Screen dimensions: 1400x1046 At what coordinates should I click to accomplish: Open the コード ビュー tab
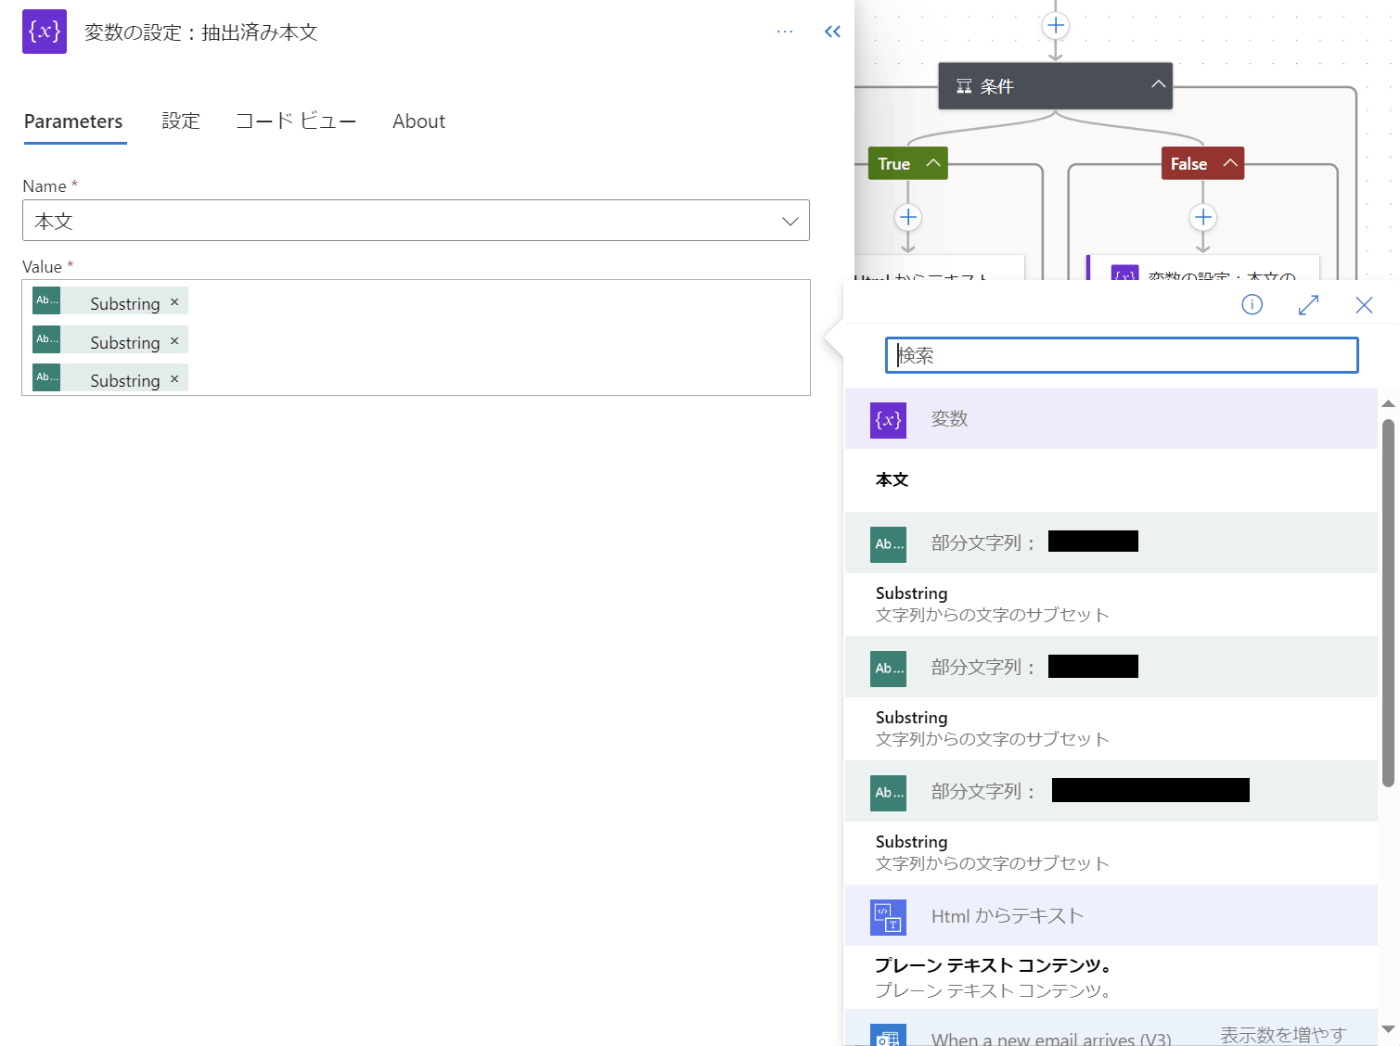(296, 121)
